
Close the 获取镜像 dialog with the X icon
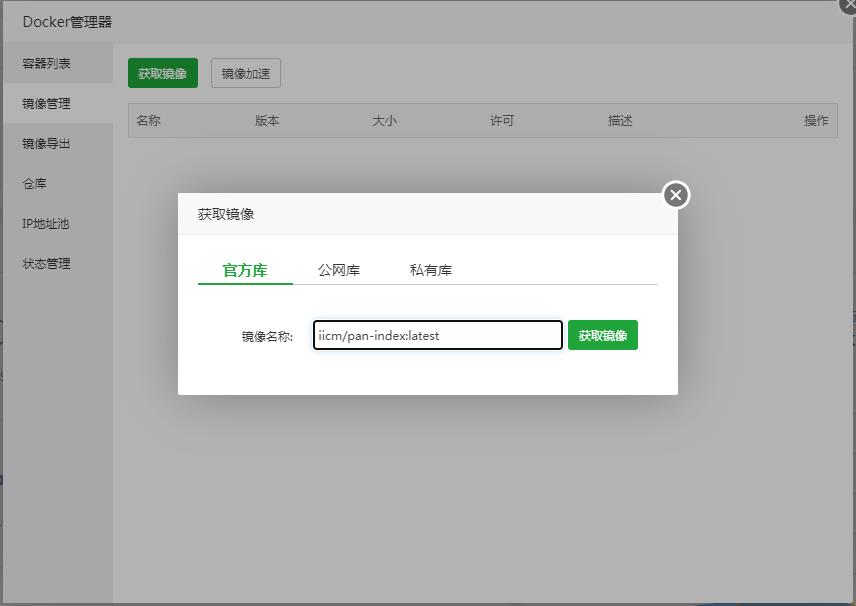click(676, 195)
